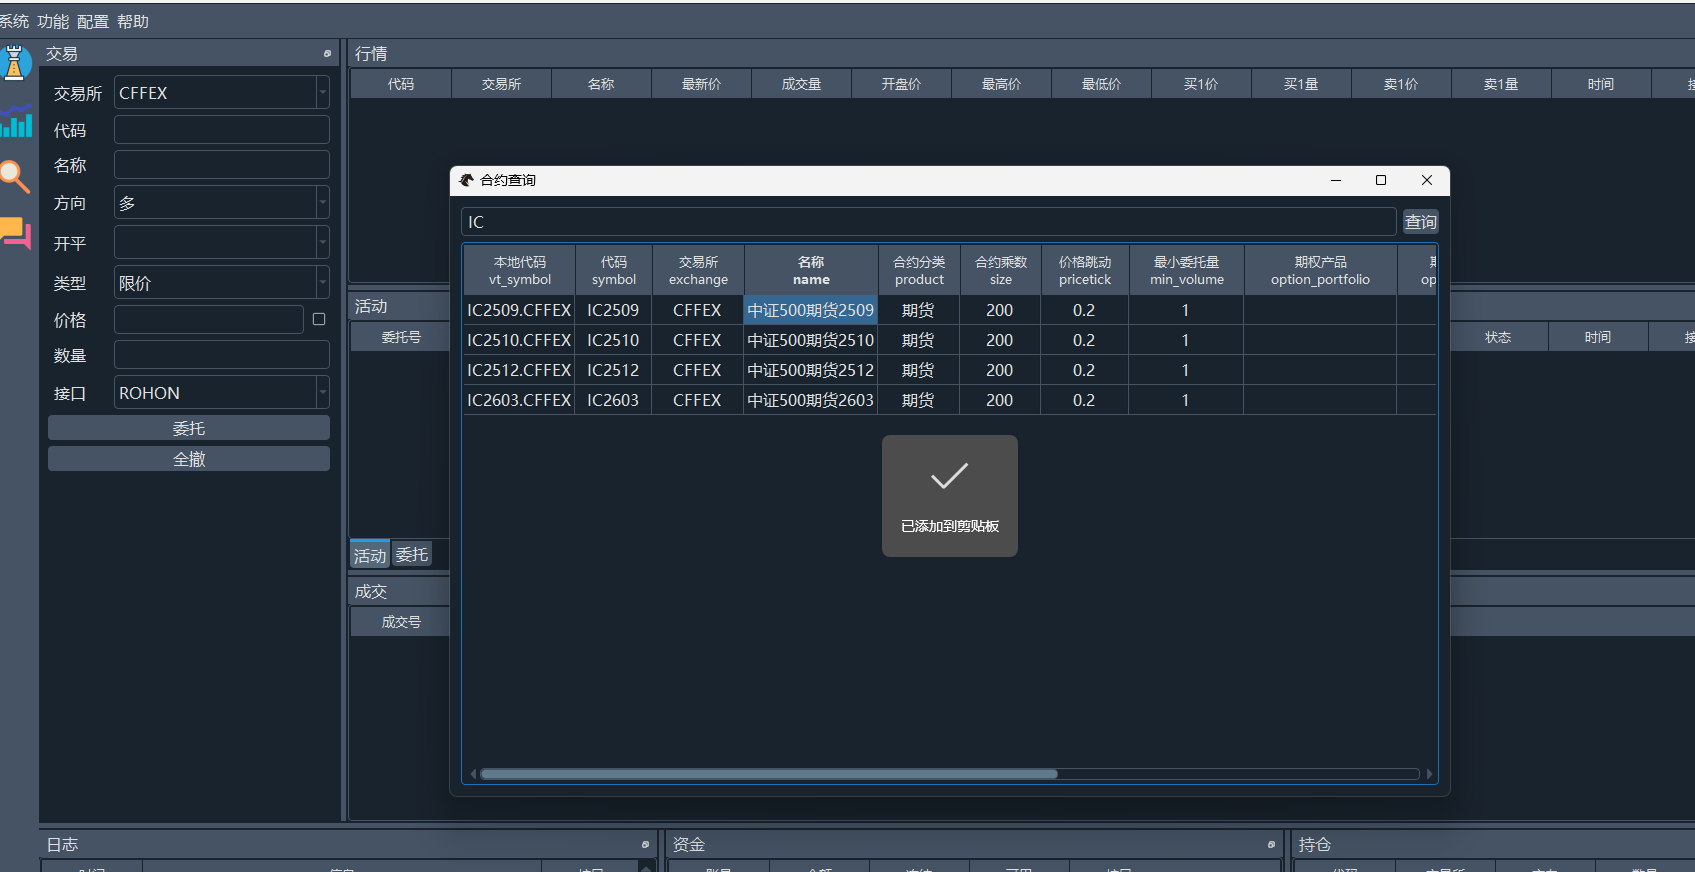Sort by 本地代码 vt_symbol column header
Image resolution: width=1695 pixels, height=872 pixels.
pyautogui.click(x=520, y=270)
